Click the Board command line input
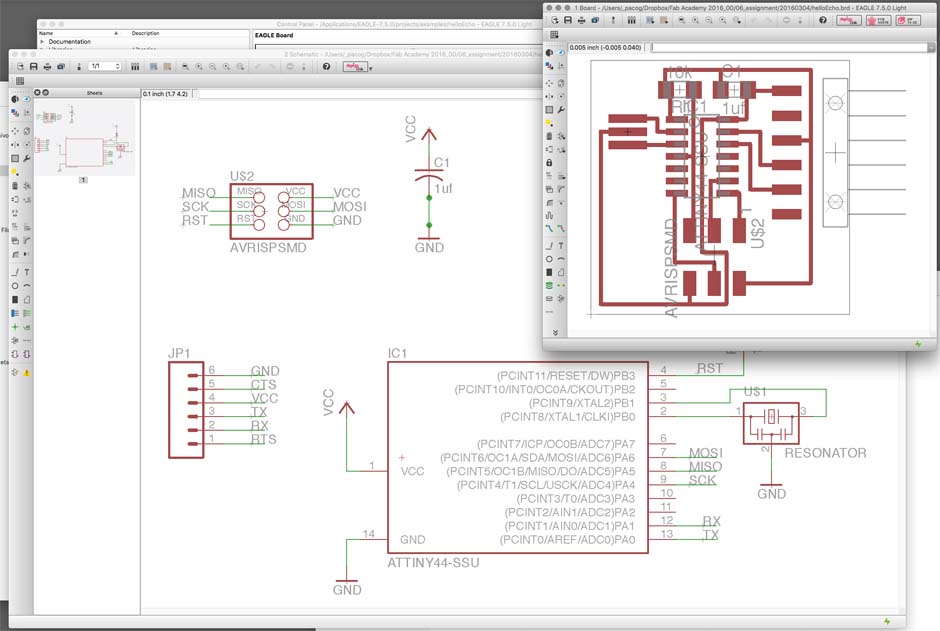940x631 pixels. (x=789, y=47)
